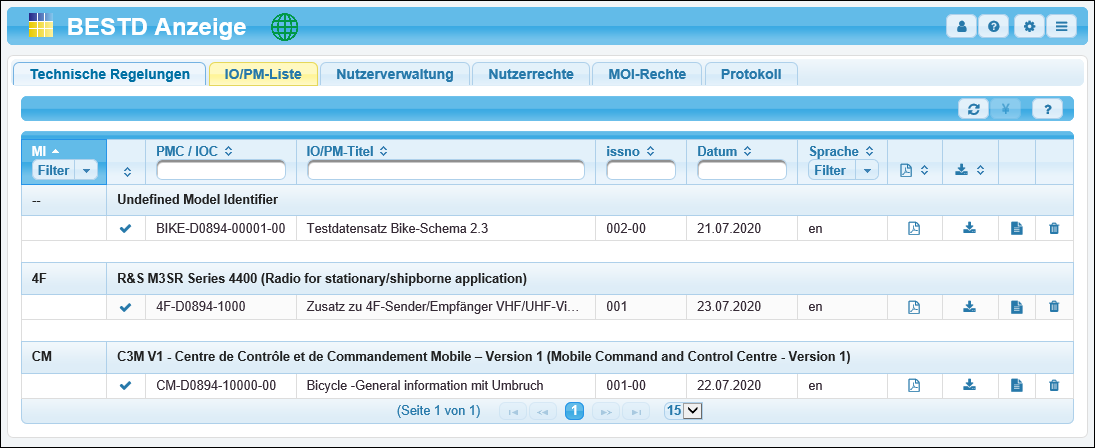
Task: Jump to first page in paginator
Action: click(513, 411)
